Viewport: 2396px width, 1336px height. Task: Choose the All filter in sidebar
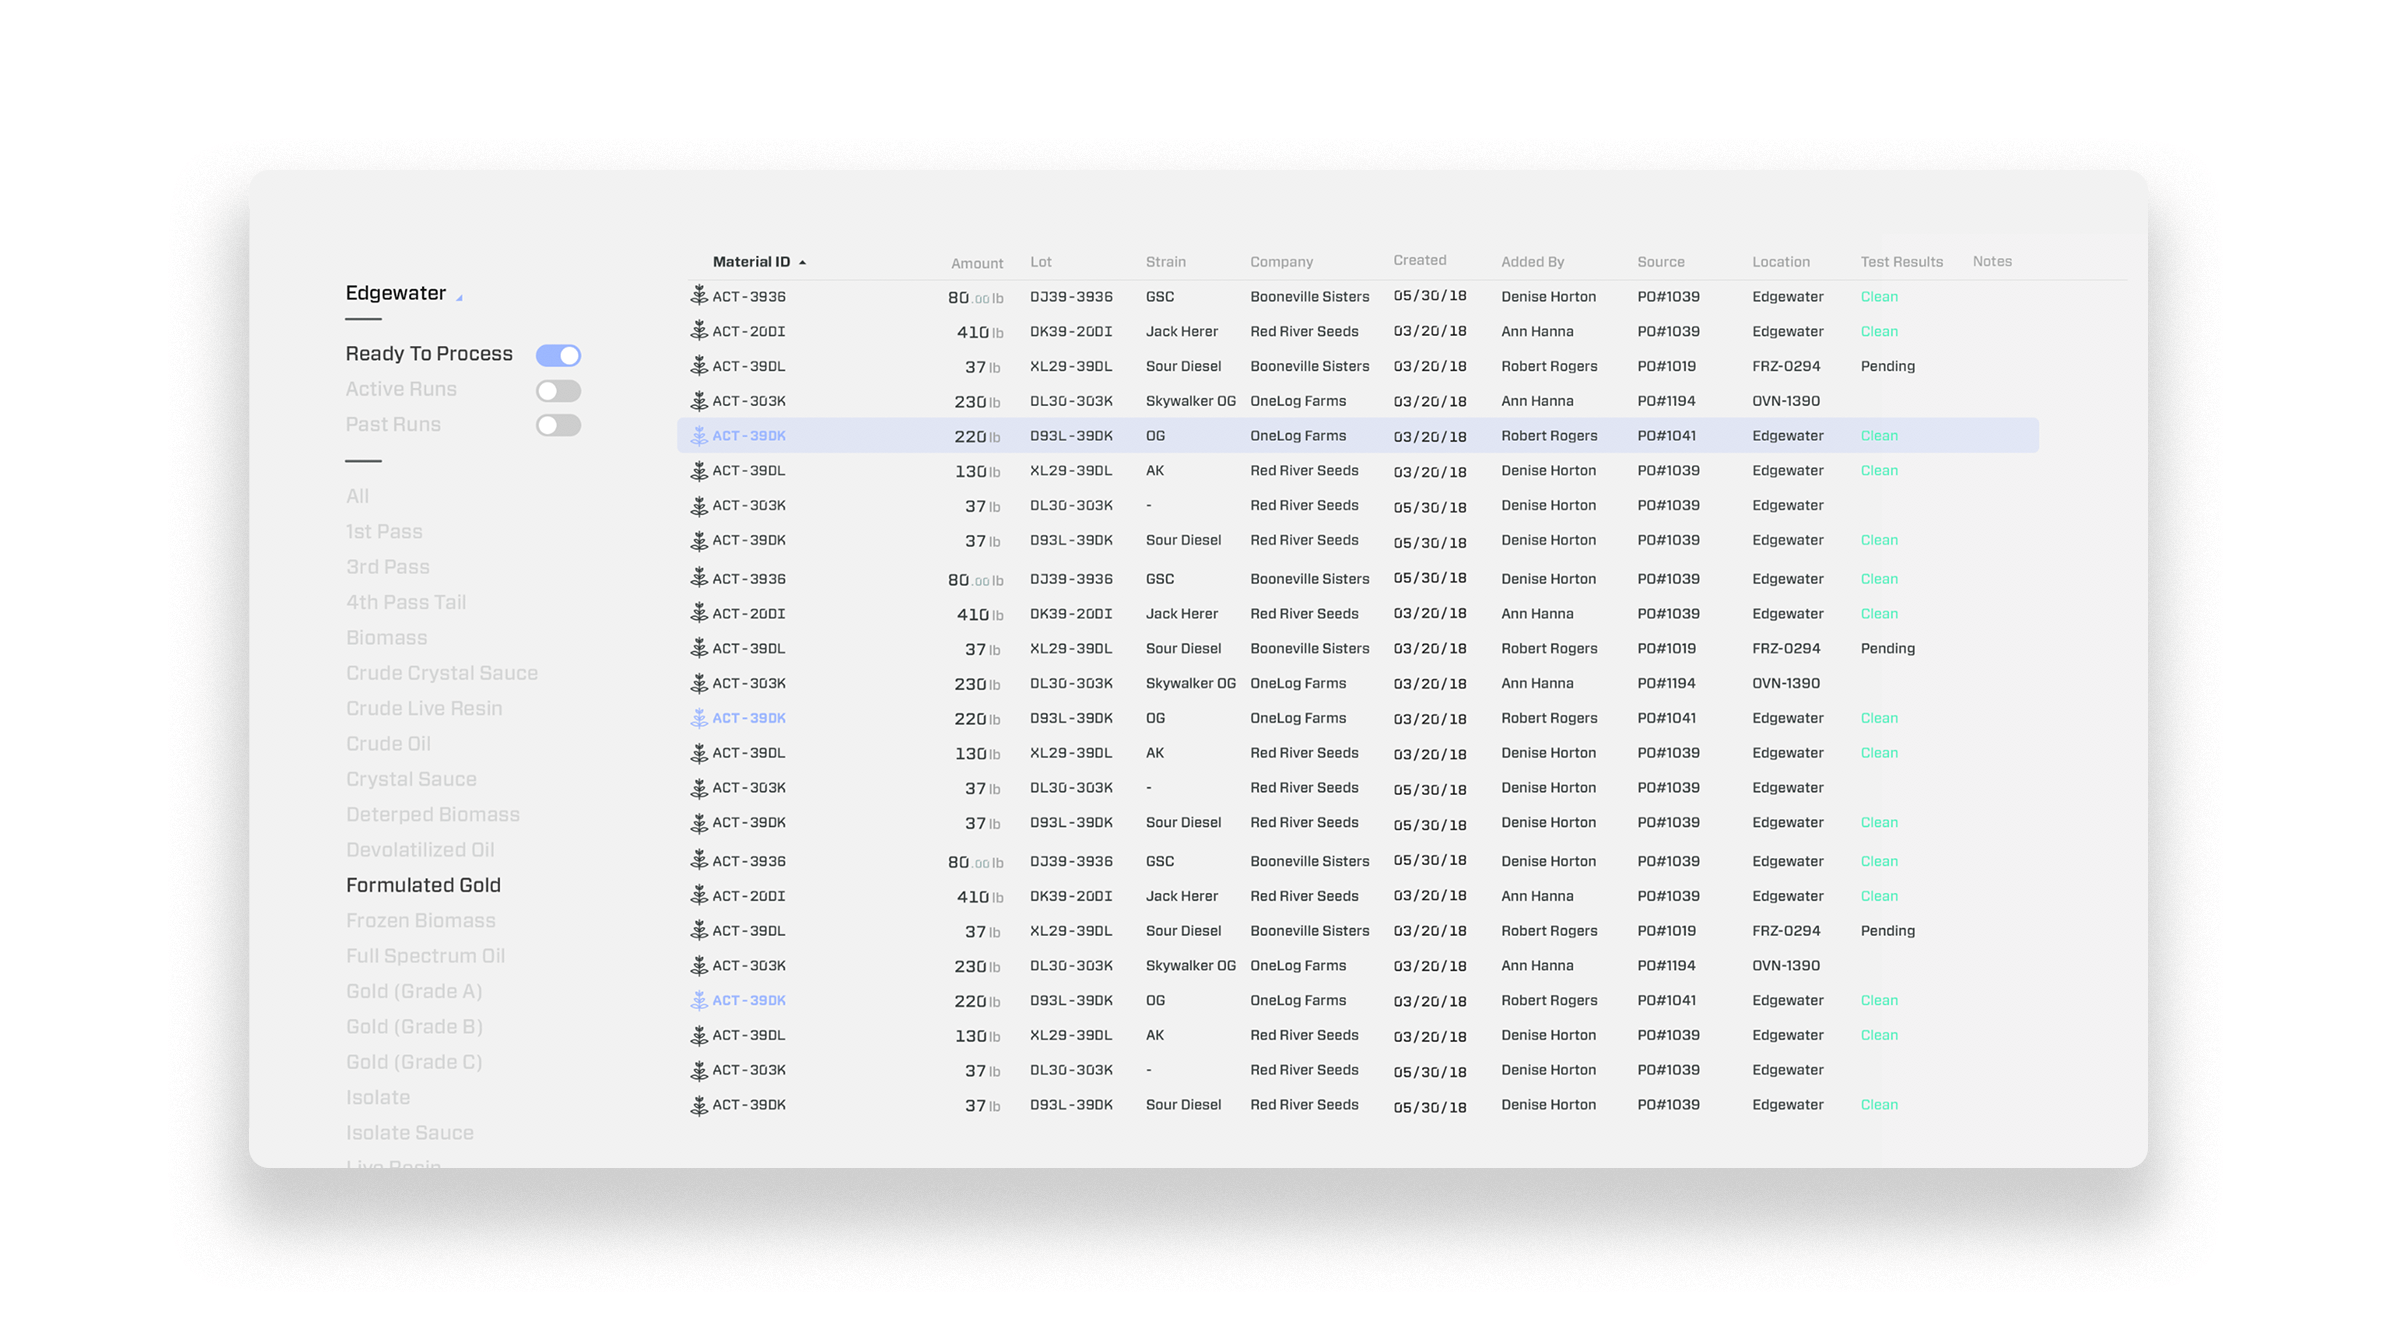(357, 496)
